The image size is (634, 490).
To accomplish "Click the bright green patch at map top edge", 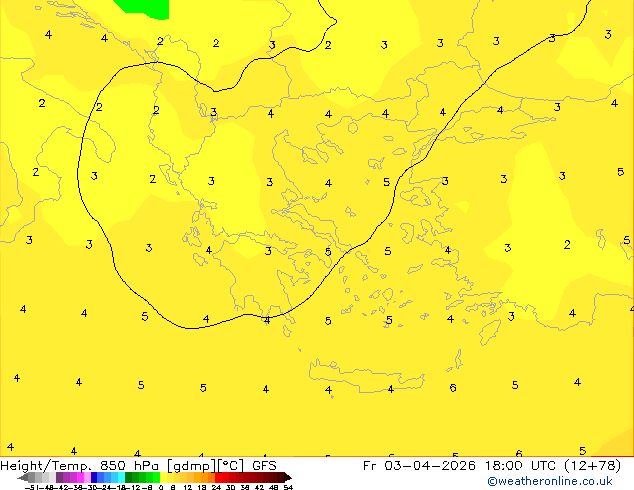I will coord(144,8).
